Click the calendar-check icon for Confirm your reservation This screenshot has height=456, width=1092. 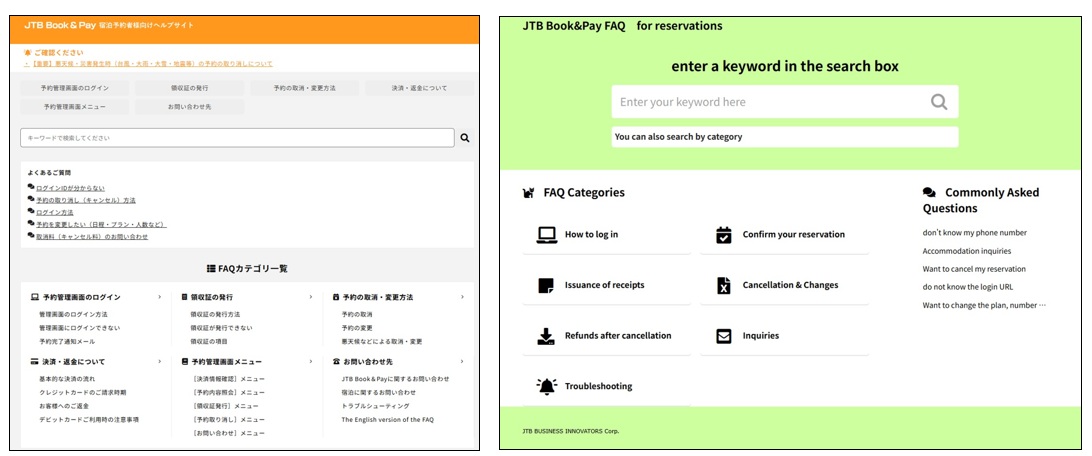pos(724,235)
